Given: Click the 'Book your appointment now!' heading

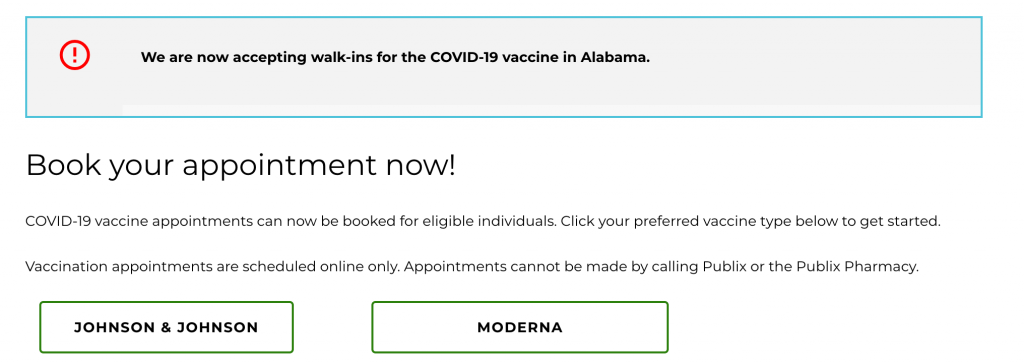Looking at the screenshot, I should pos(240,166).
